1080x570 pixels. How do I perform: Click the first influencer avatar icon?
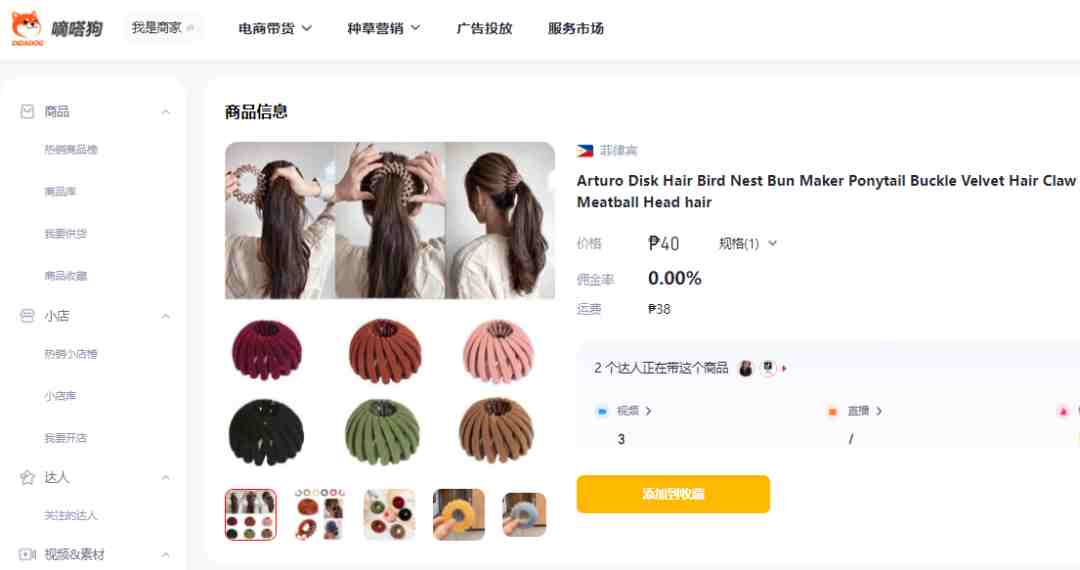pyautogui.click(x=745, y=368)
